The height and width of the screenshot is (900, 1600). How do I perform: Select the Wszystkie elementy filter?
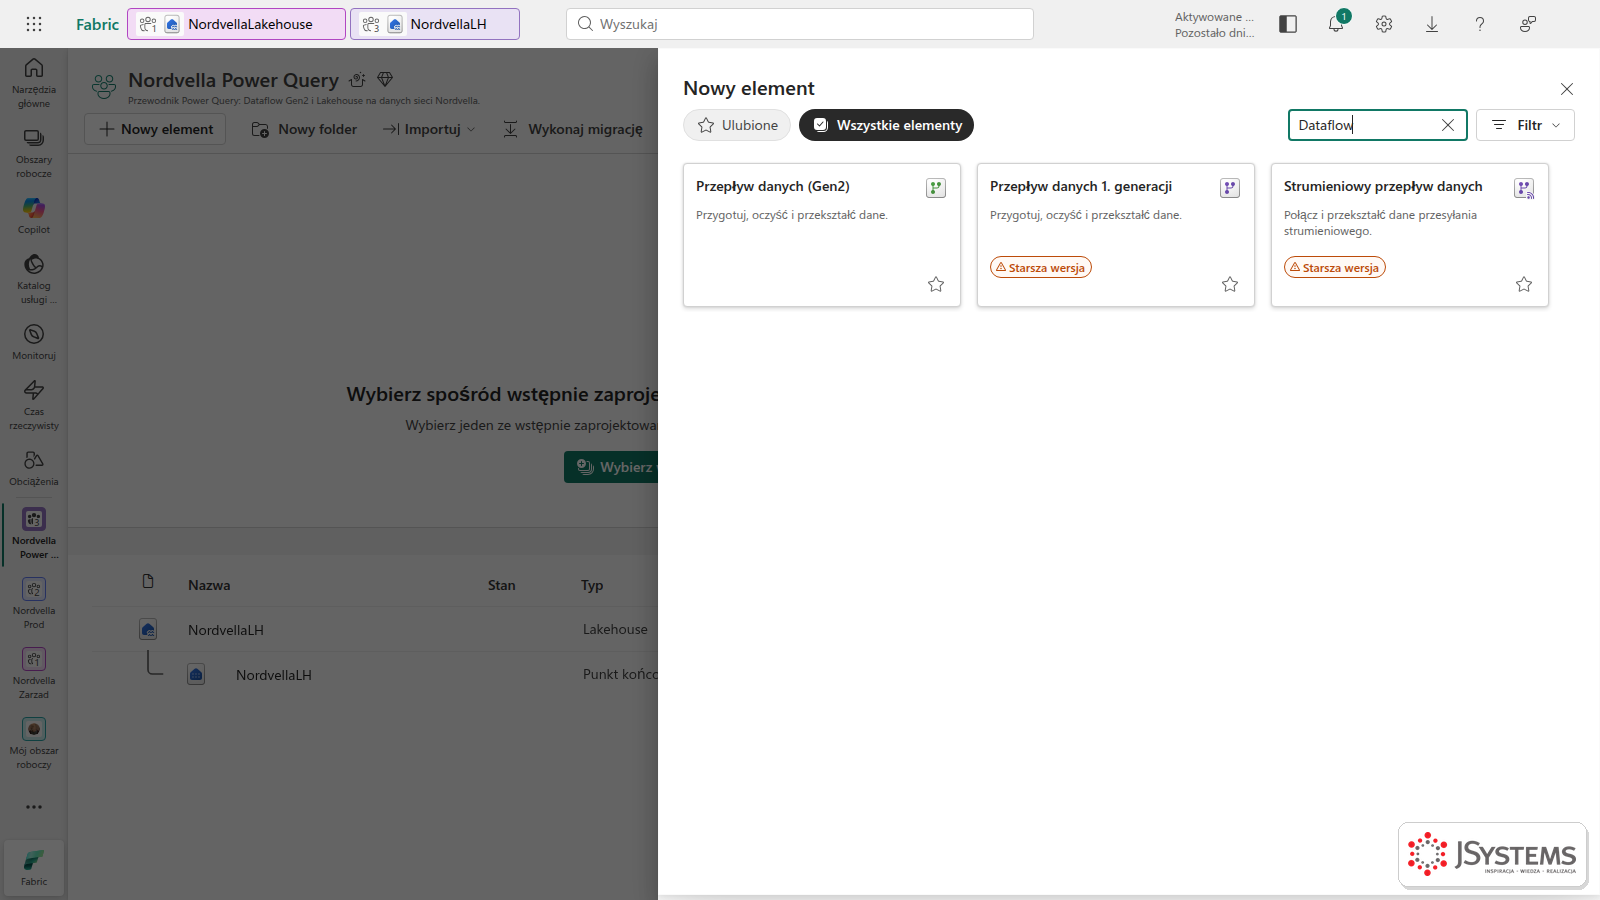click(x=886, y=125)
